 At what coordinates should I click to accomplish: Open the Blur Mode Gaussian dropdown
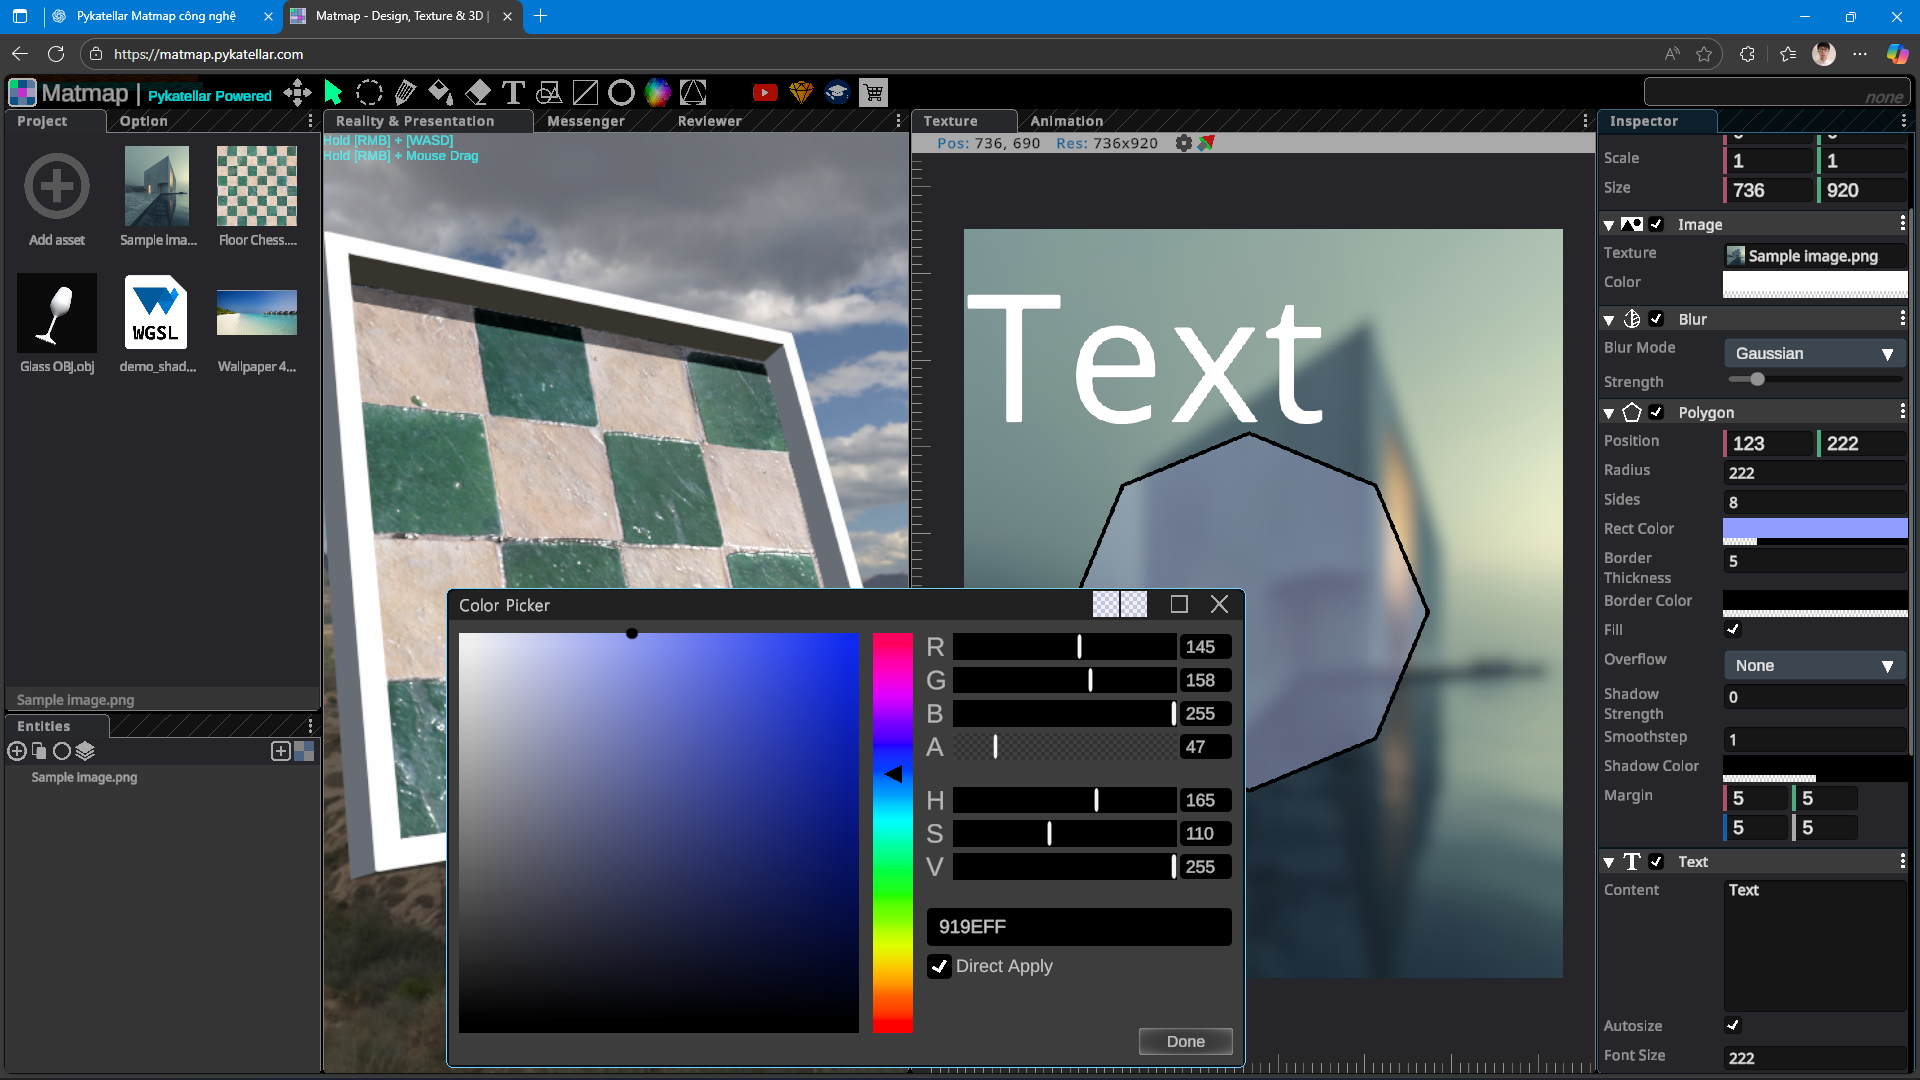[x=1814, y=353]
